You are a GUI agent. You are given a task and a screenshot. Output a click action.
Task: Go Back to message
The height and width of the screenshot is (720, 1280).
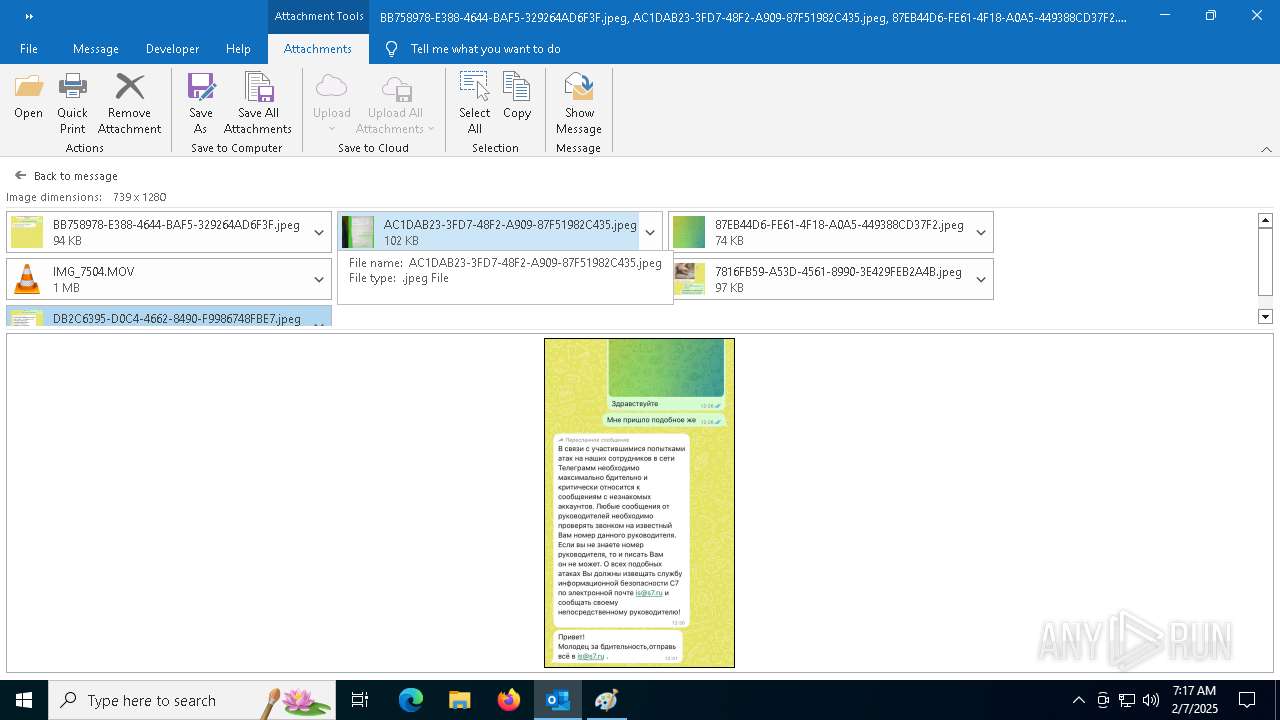pos(66,176)
